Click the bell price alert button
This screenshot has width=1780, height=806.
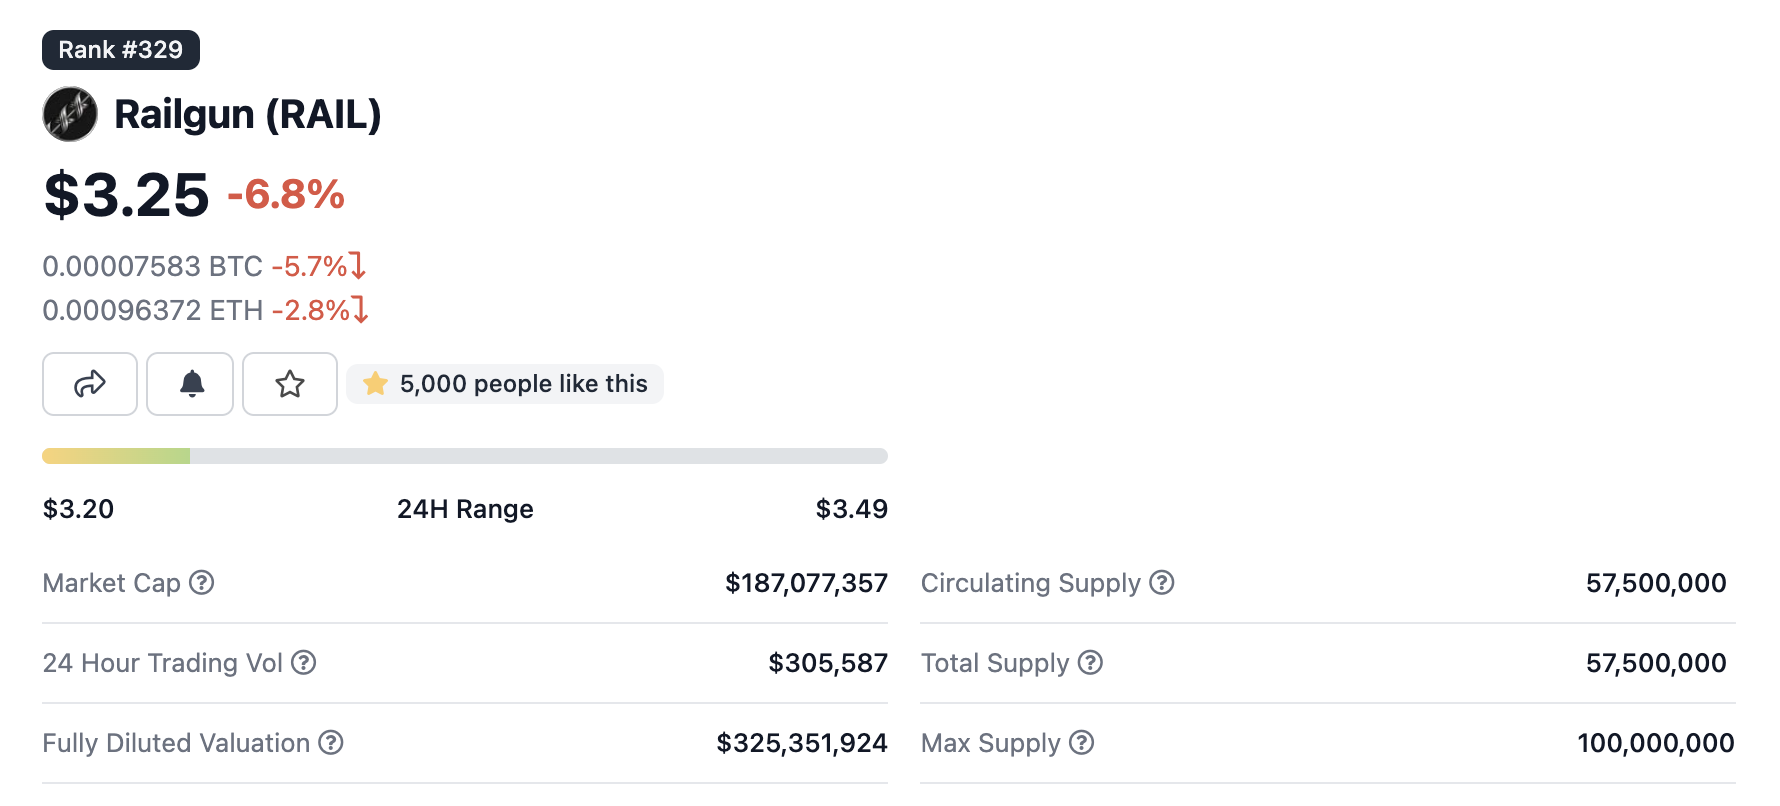point(190,384)
